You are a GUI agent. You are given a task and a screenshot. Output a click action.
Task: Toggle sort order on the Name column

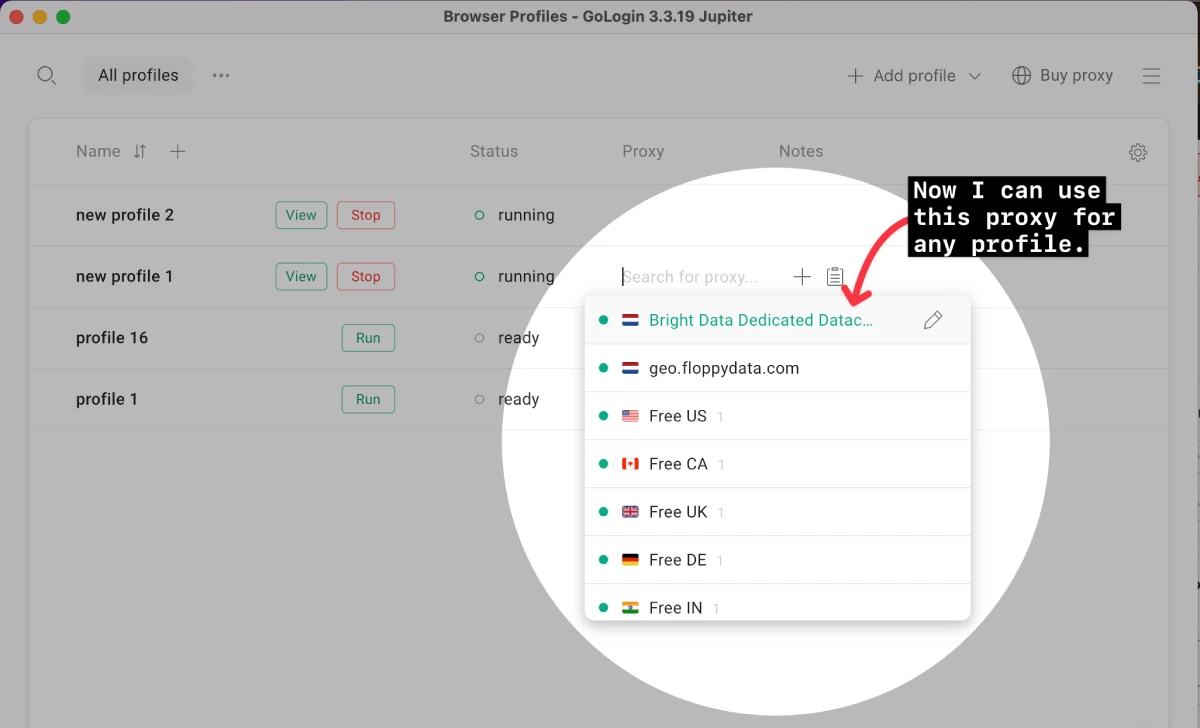(x=139, y=151)
